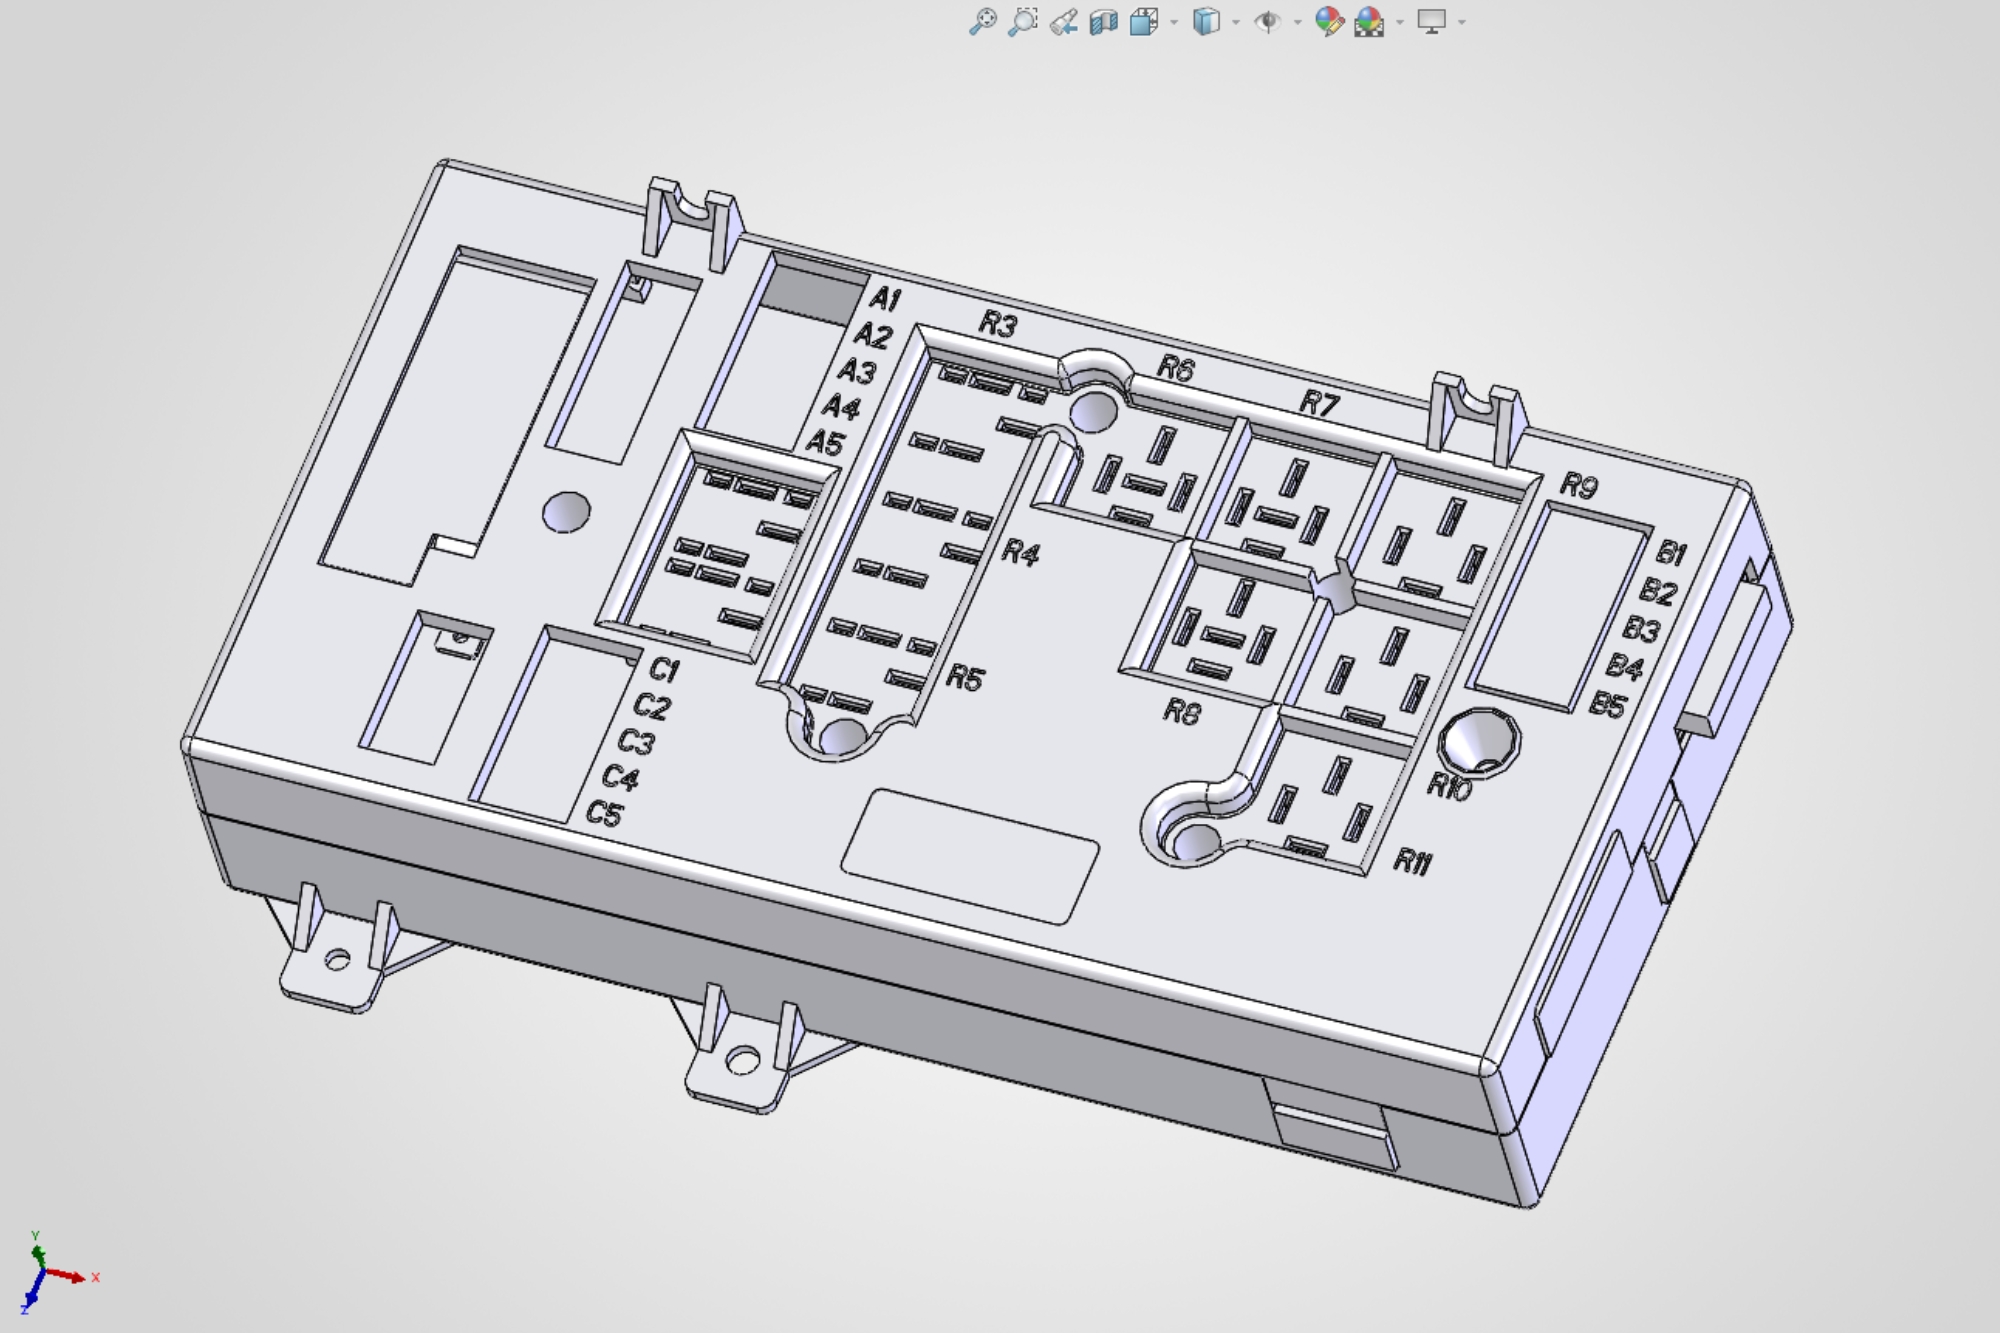The height and width of the screenshot is (1333, 2000).
Task: Click the red X axis of the triad
Action: (68, 1276)
